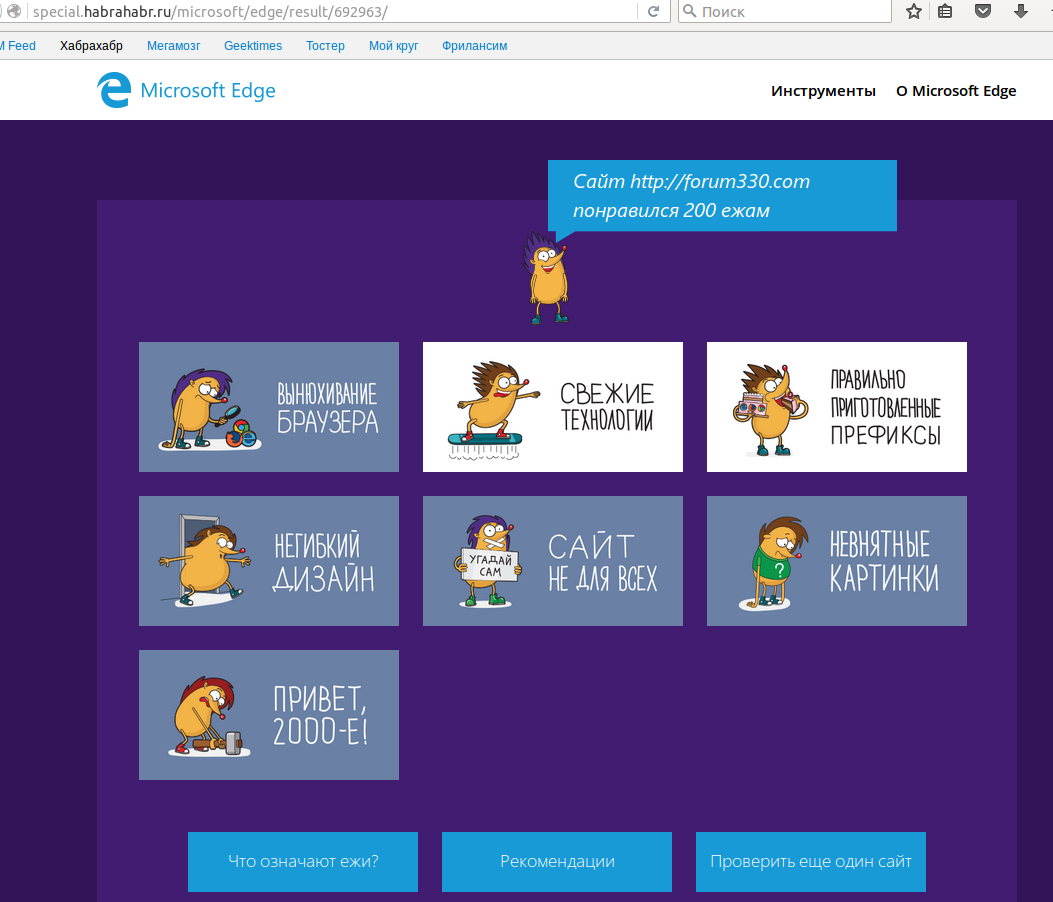Open the Geektimes bookmark link
The height and width of the screenshot is (902, 1053).
tap(253, 46)
